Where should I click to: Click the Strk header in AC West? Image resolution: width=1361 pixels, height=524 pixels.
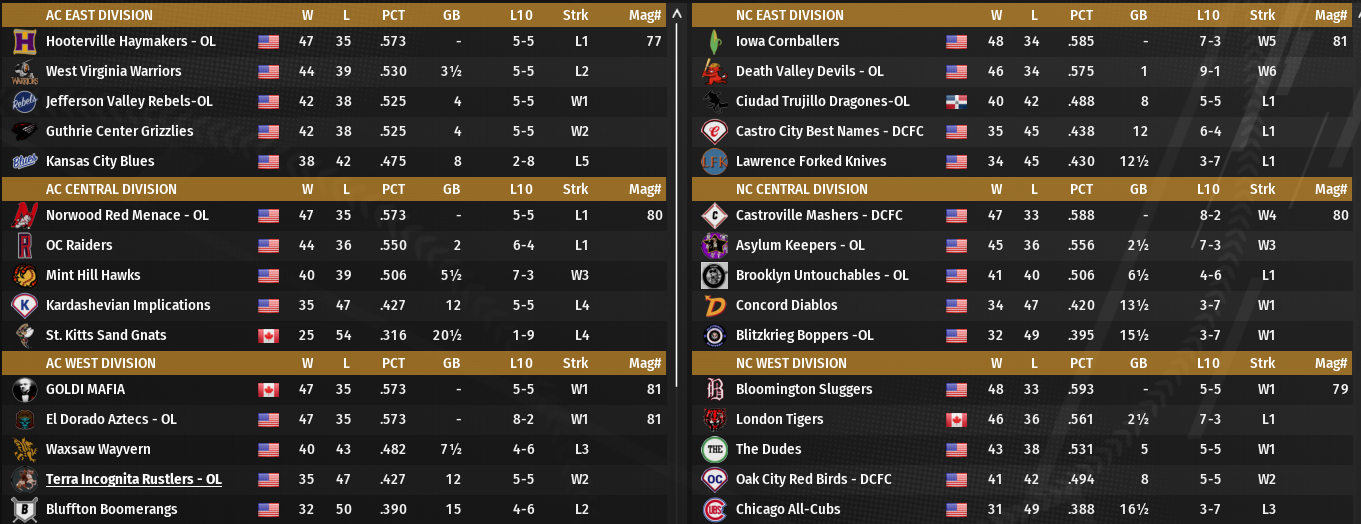[575, 364]
